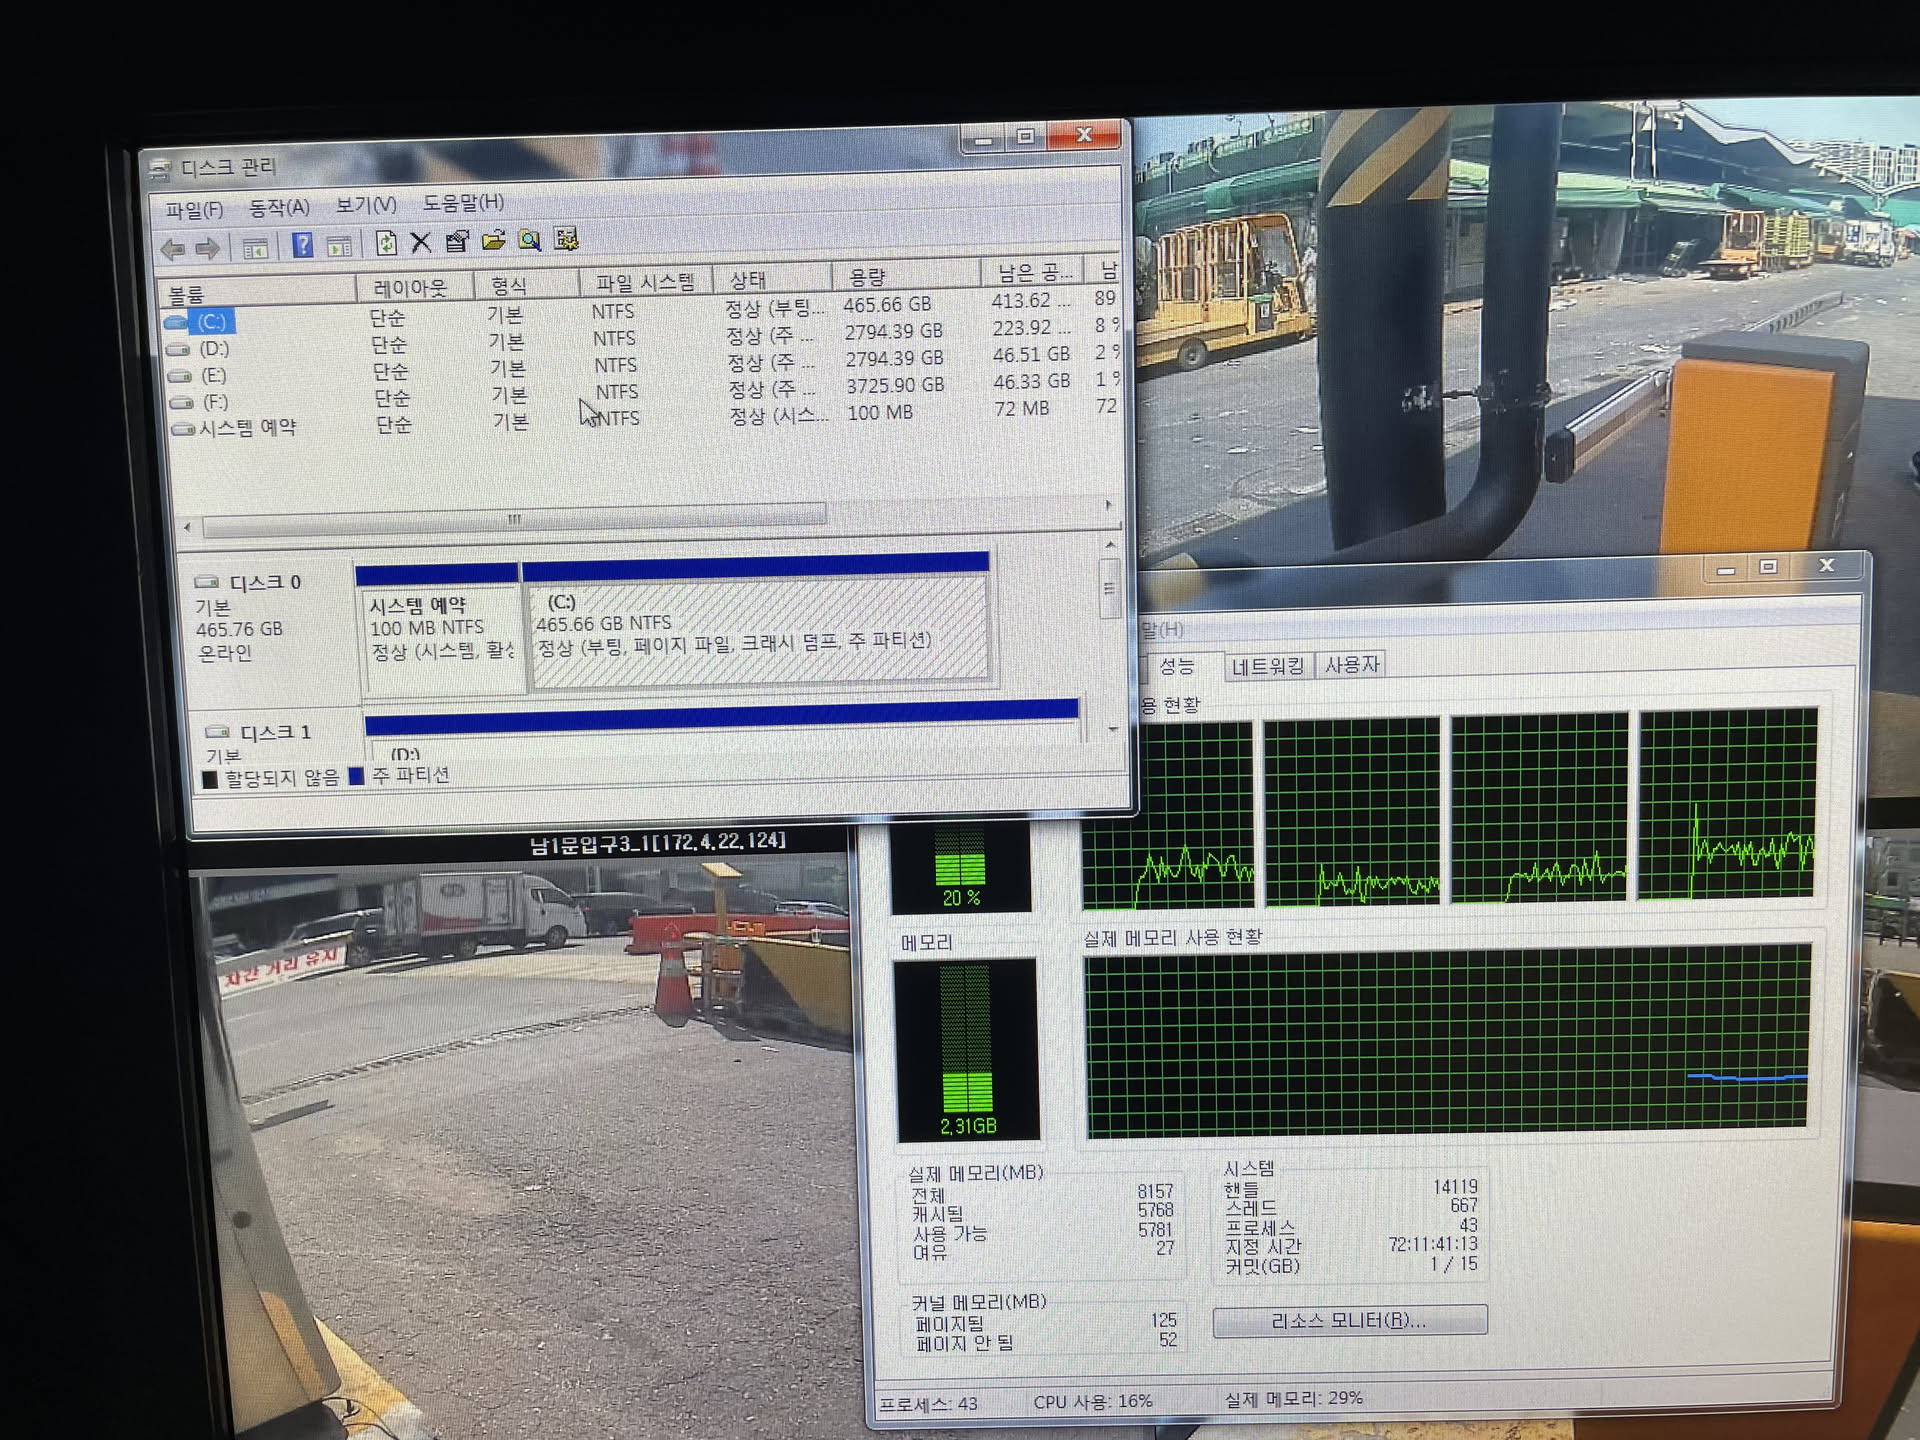Click the Show/Hide console tree icon
This screenshot has width=1920, height=1440.
(x=256, y=248)
